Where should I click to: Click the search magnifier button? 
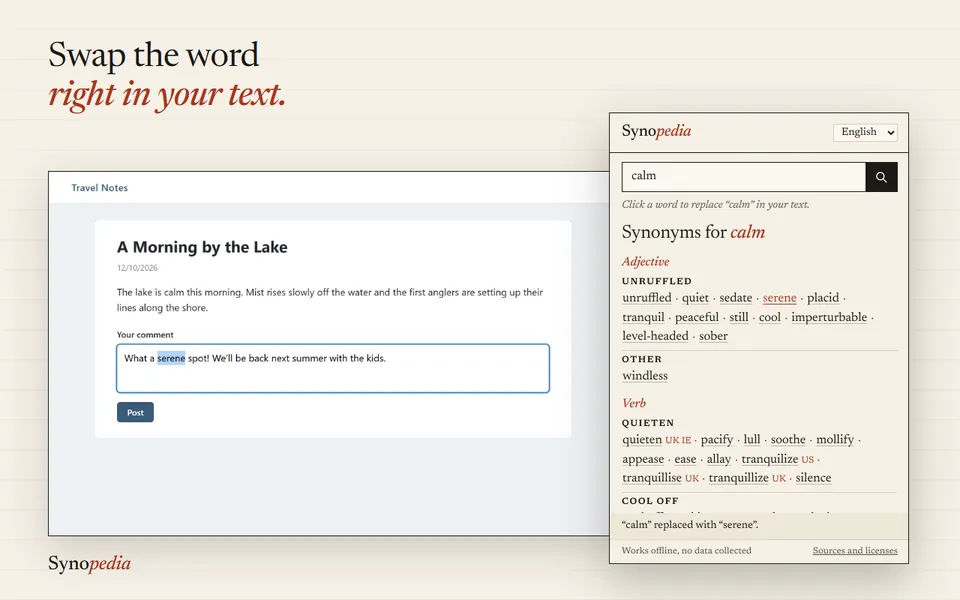click(881, 177)
